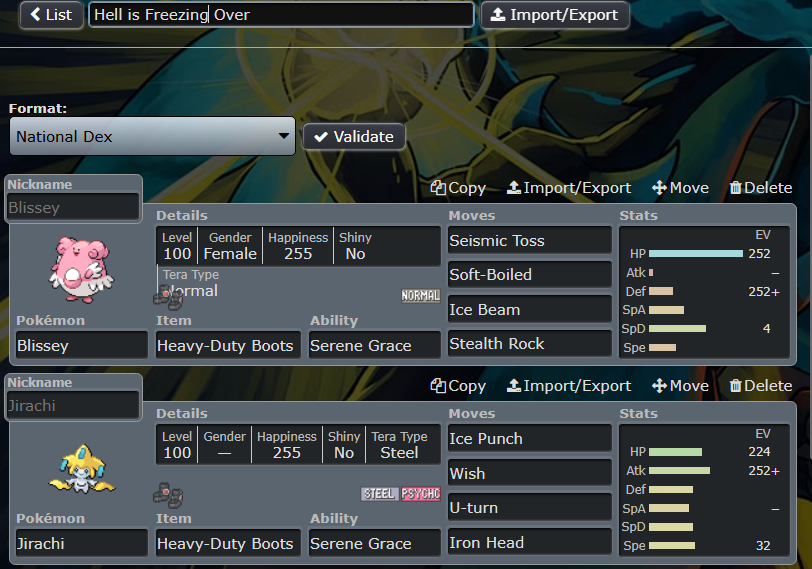Edit Blissey's Heavy-Duty Boots item field
The height and width of the screenshot is (569, 812).
pos(228,345)
